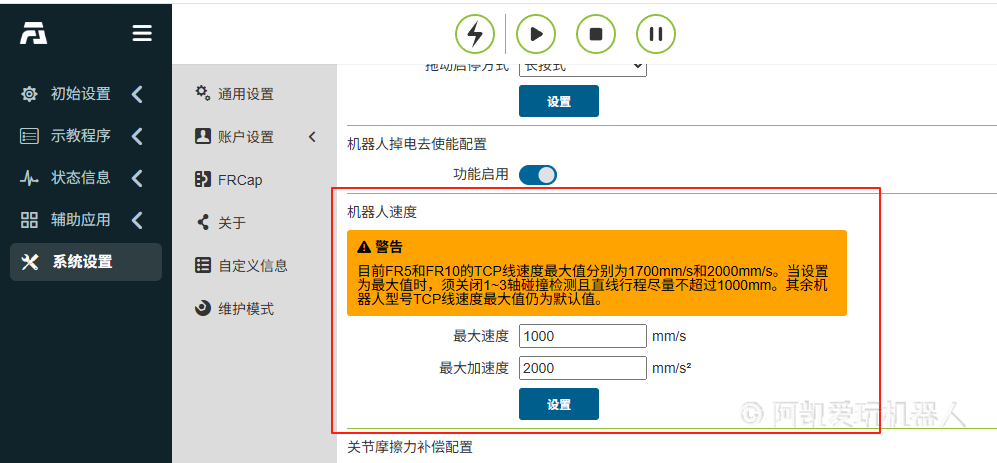
Task: Open the 通用设置 menu item
Action: (x=245, y=94)
